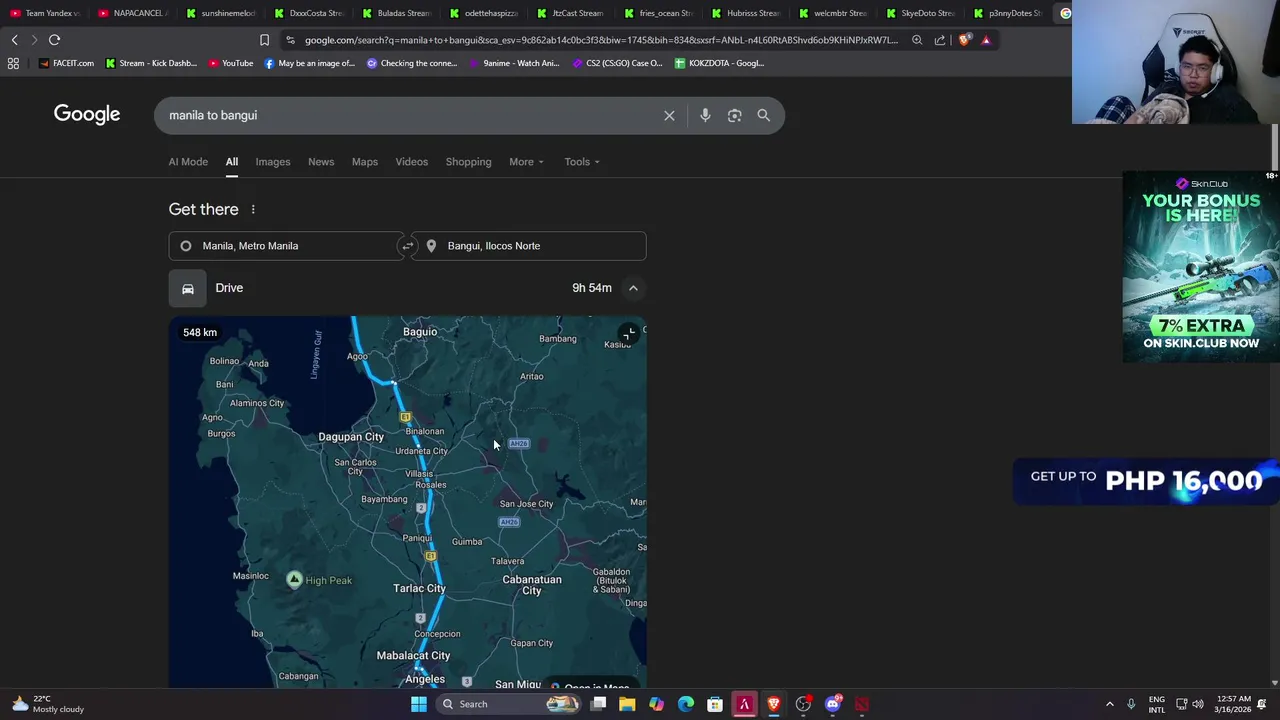Expand the More search filters dropdown
This screenshot has height=720, width=1280.
(526, 162)
